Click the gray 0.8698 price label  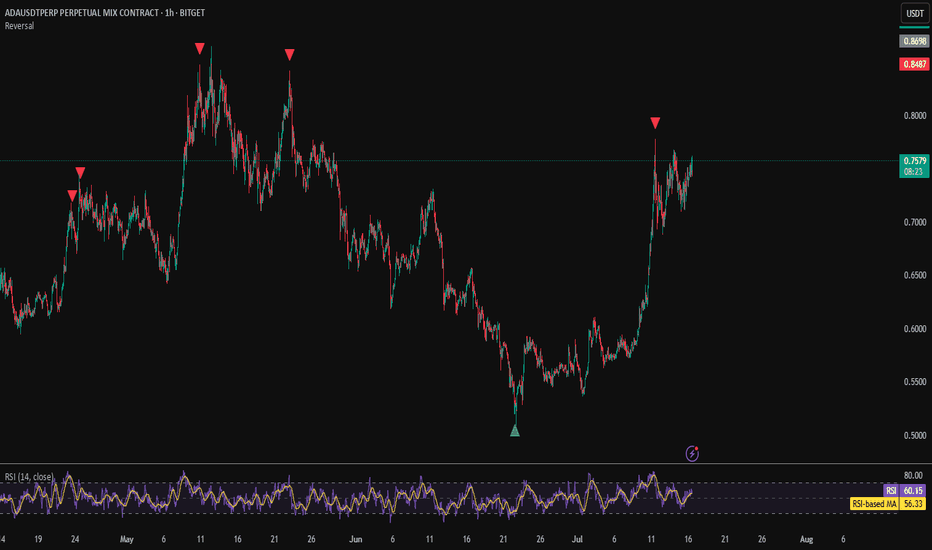pos(914,41)
